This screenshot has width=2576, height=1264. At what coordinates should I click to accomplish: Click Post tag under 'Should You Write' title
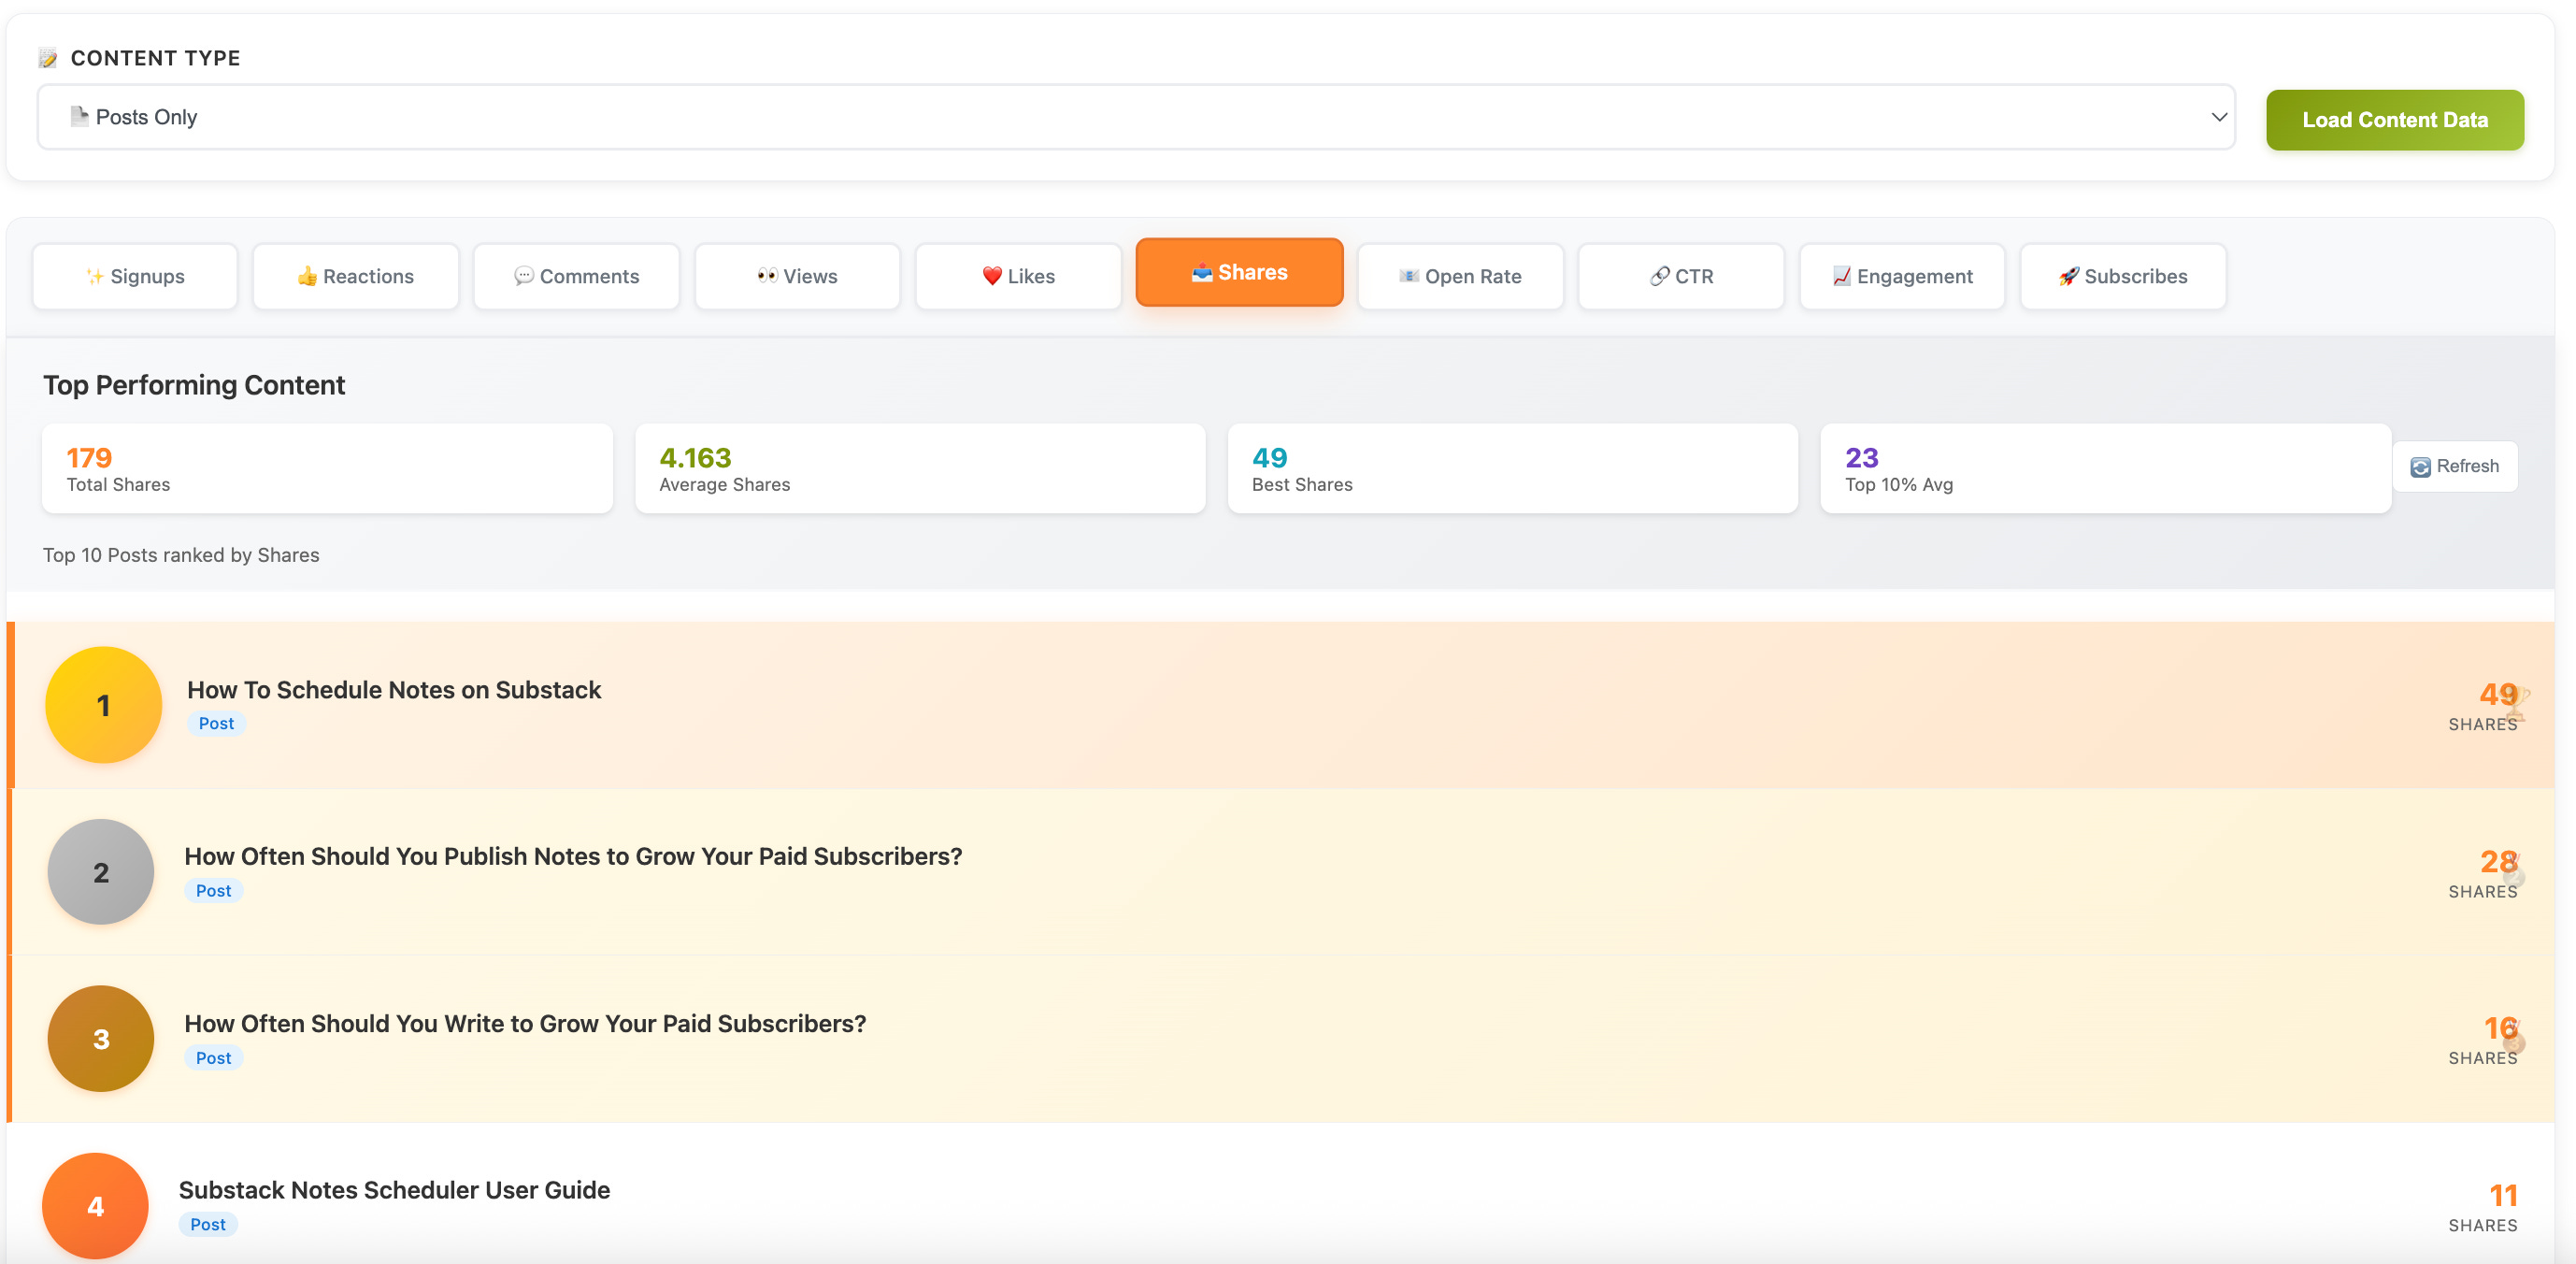pyautogui.click(x=214, y=1058)
